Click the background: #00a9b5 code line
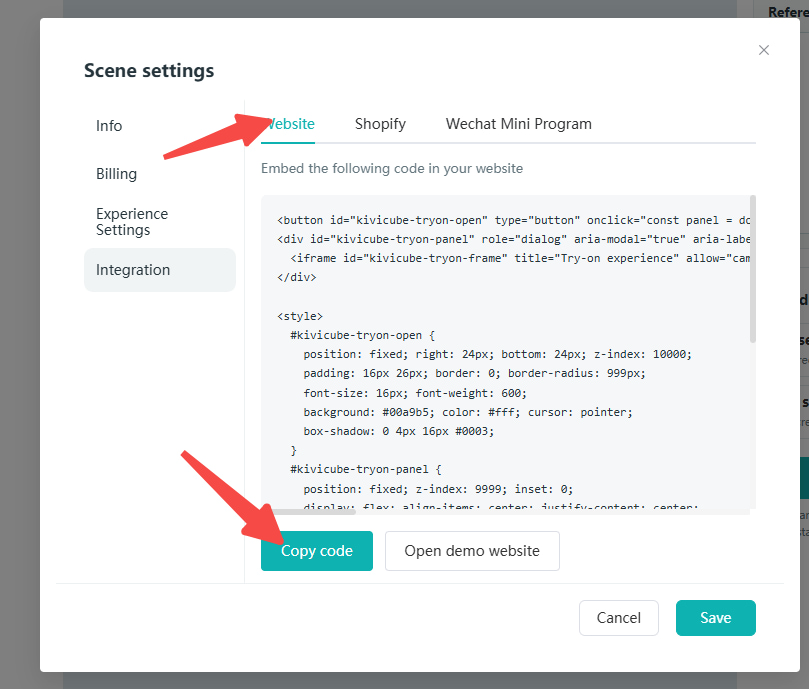Screen dimensions: 809x689 coord(468,412)
